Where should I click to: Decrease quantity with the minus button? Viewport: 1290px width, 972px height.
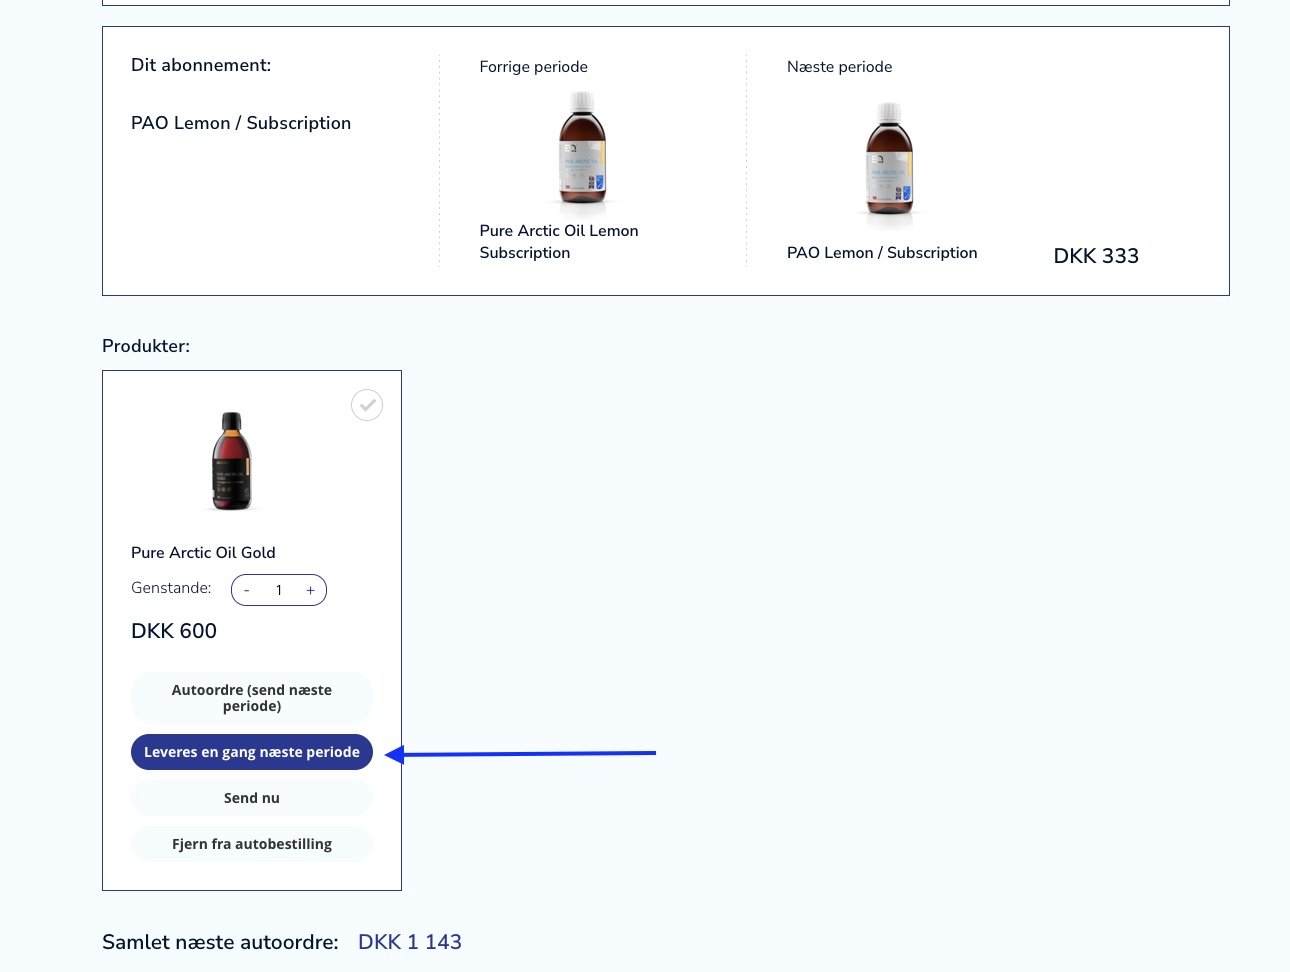[x=247, y=590]
